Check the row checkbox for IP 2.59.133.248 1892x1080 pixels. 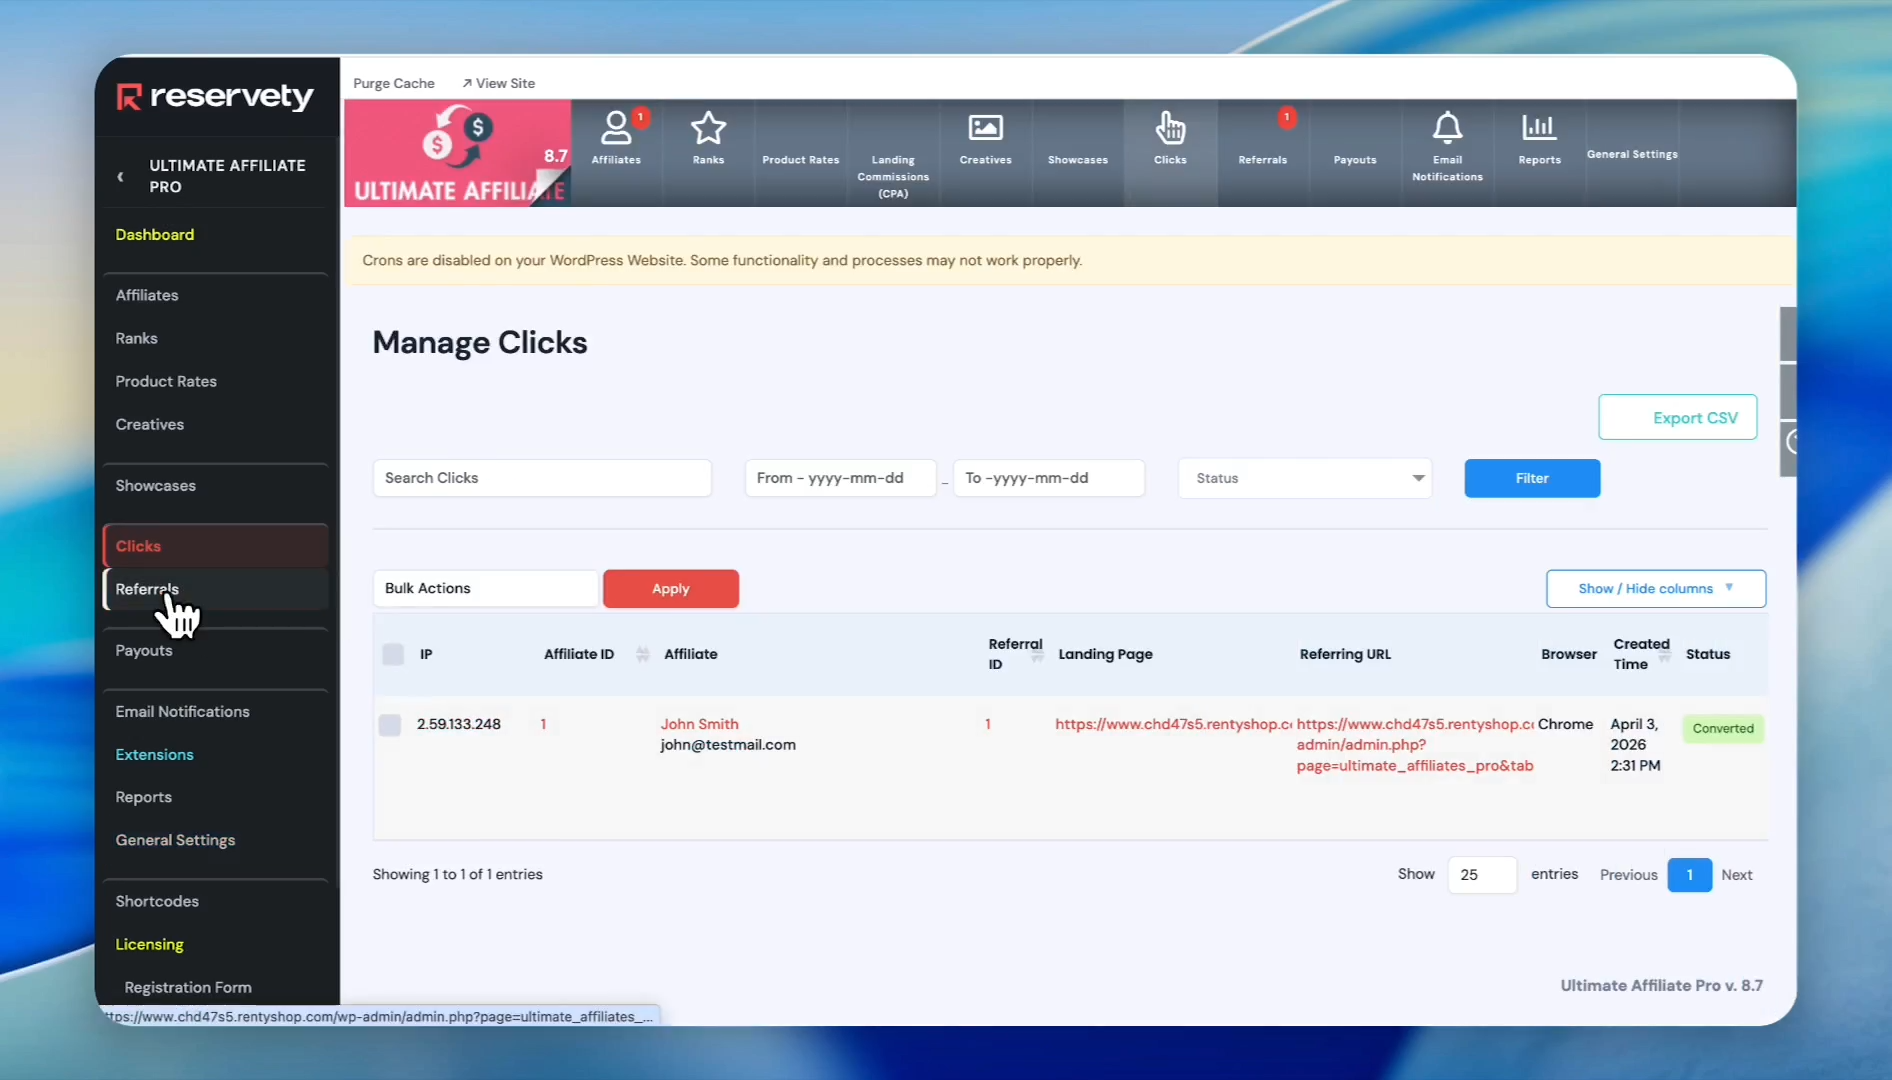(390, 725)
